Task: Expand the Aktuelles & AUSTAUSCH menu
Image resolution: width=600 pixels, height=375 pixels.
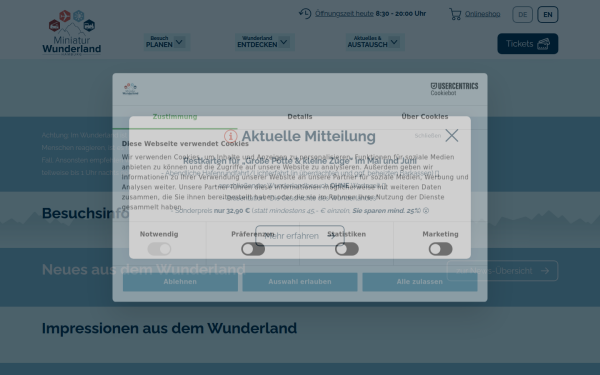Action: (374, 42)
